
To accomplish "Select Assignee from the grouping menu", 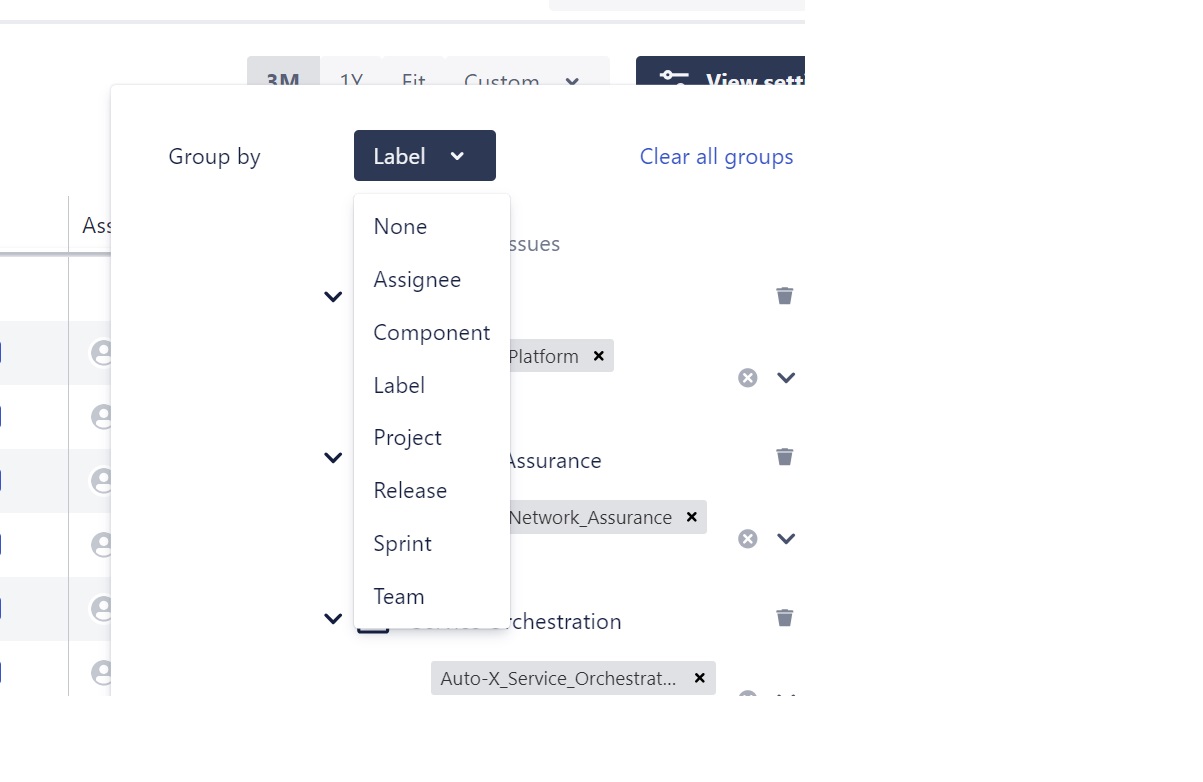I will pyautogui.click(x=417, y=279).
